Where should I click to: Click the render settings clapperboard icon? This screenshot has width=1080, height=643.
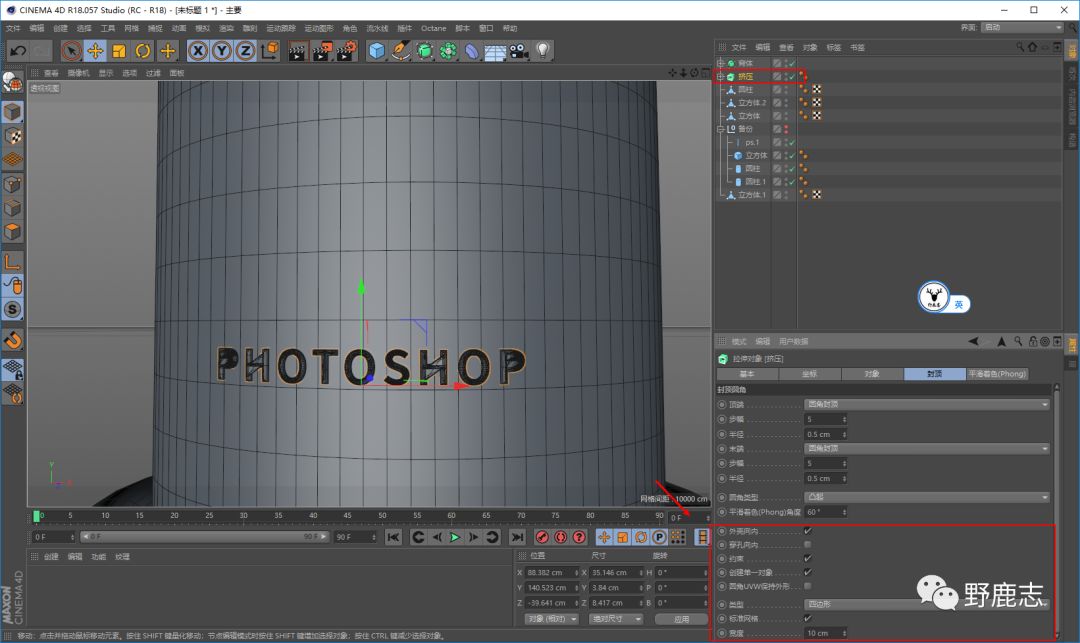[346, 50]
